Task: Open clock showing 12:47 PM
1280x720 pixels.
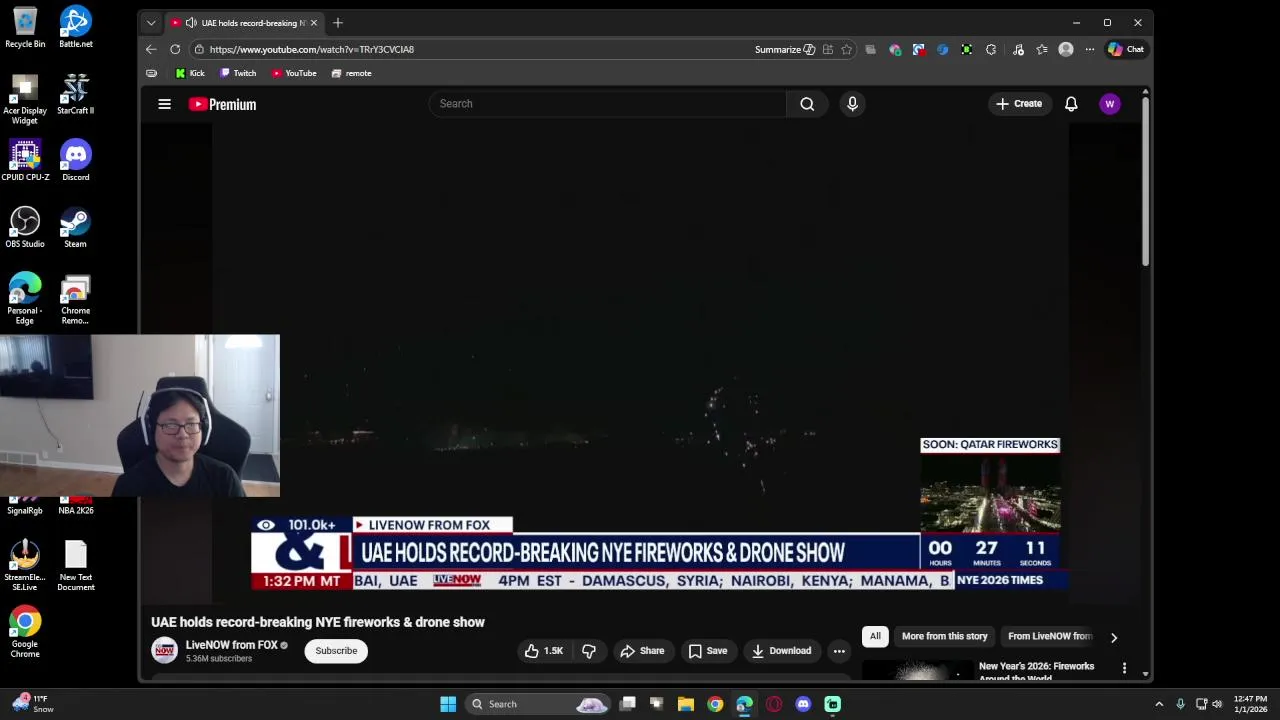Action: pyautogui.click(x=1250, y=704)
